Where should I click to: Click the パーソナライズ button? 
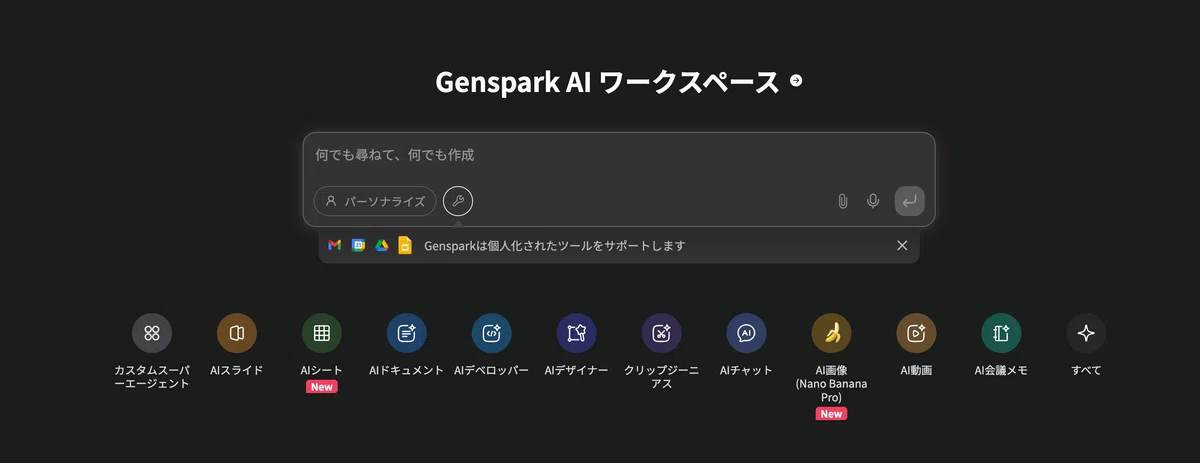click(375, 201)
